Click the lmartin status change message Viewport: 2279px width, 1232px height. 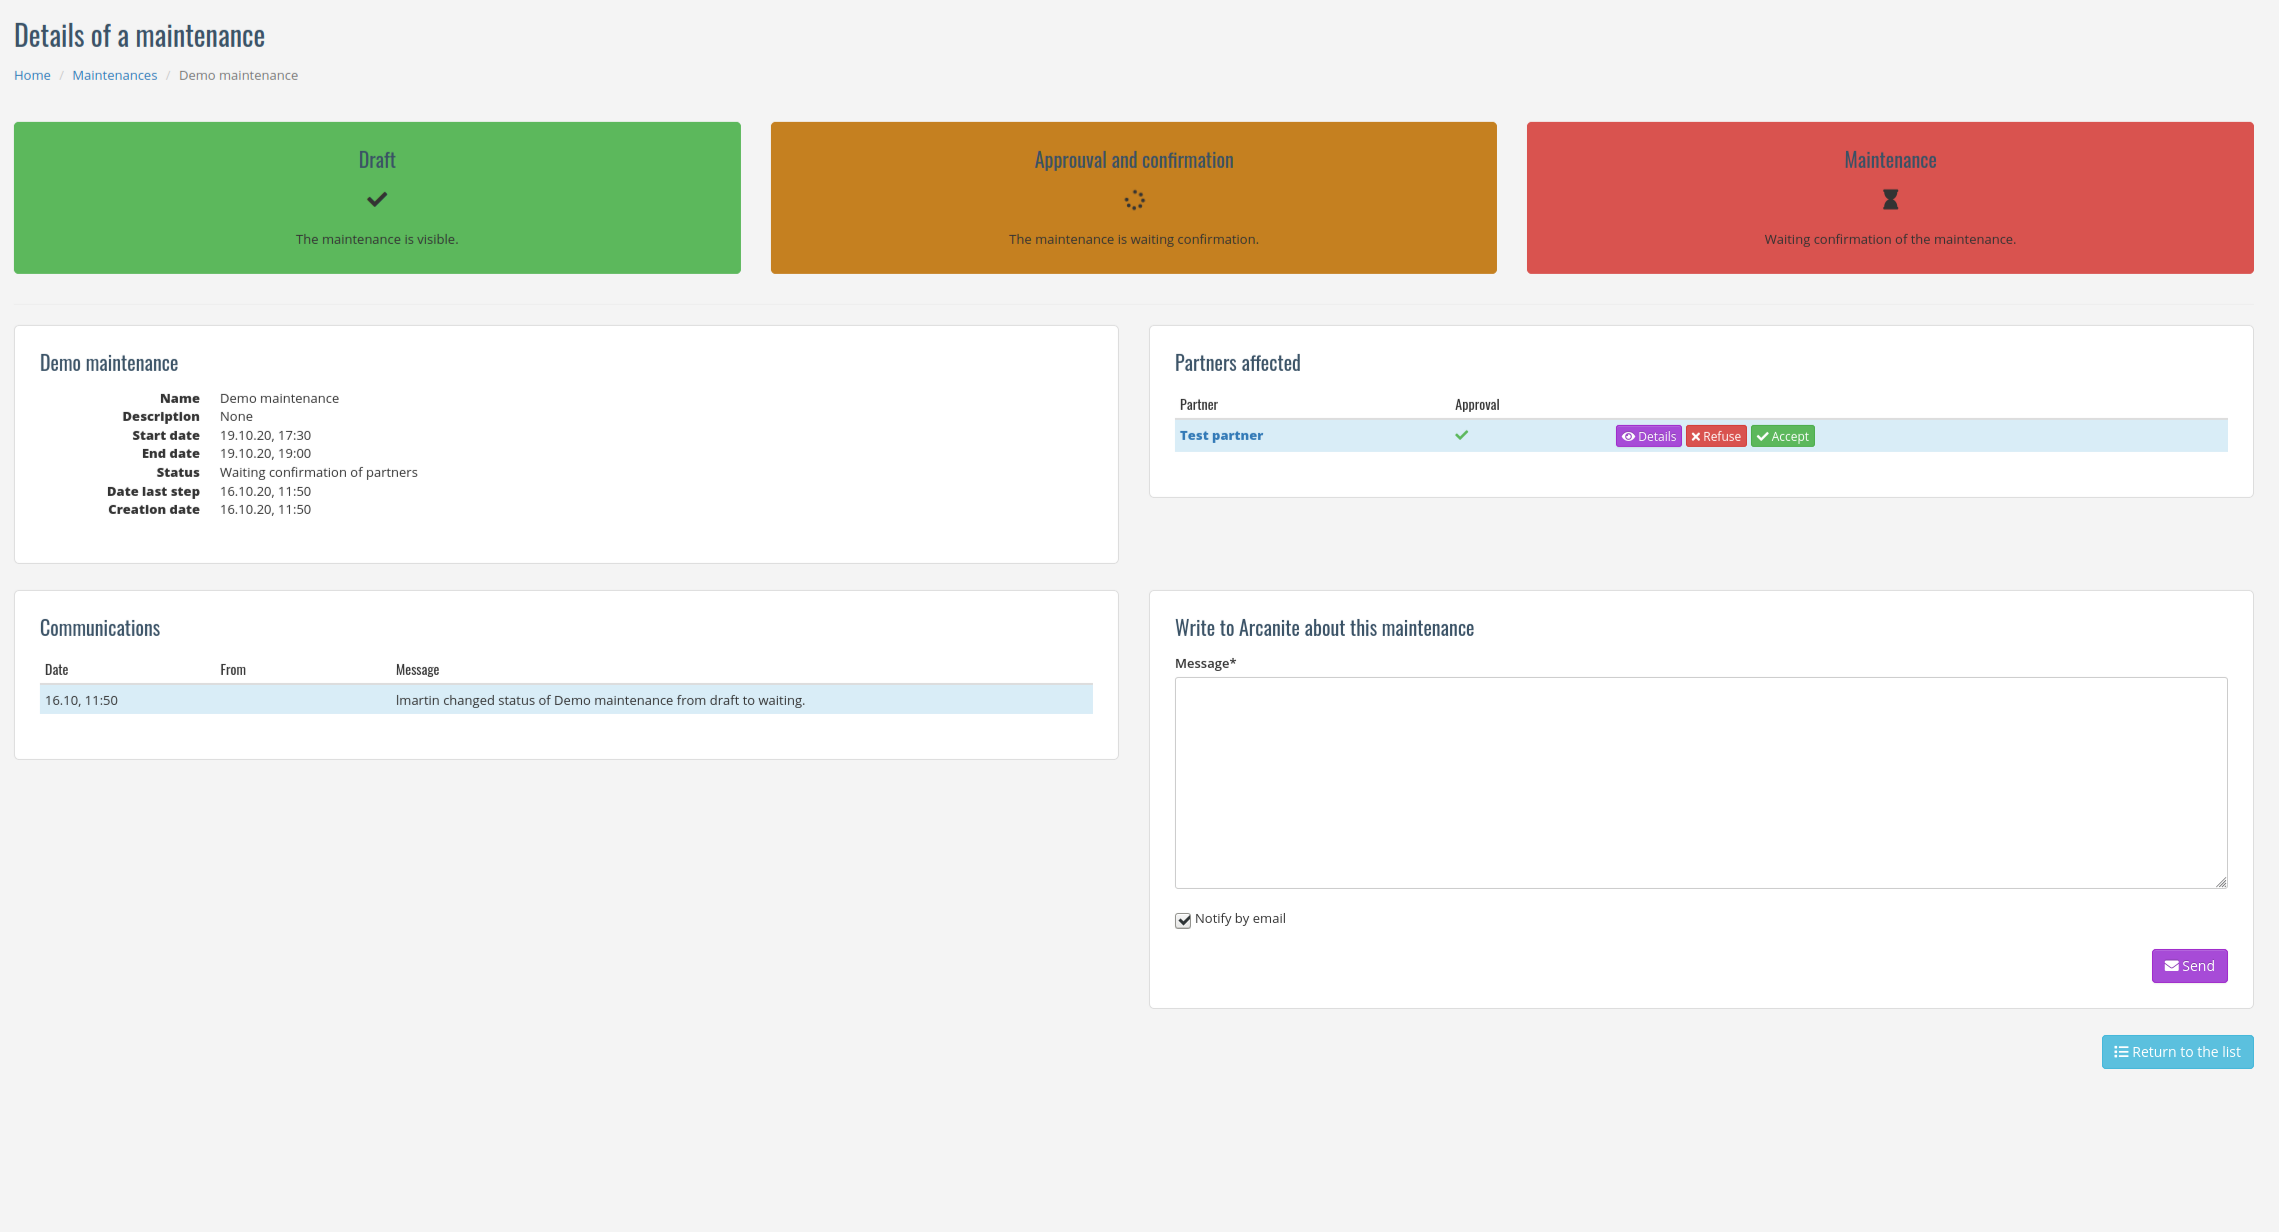point(600,700)
